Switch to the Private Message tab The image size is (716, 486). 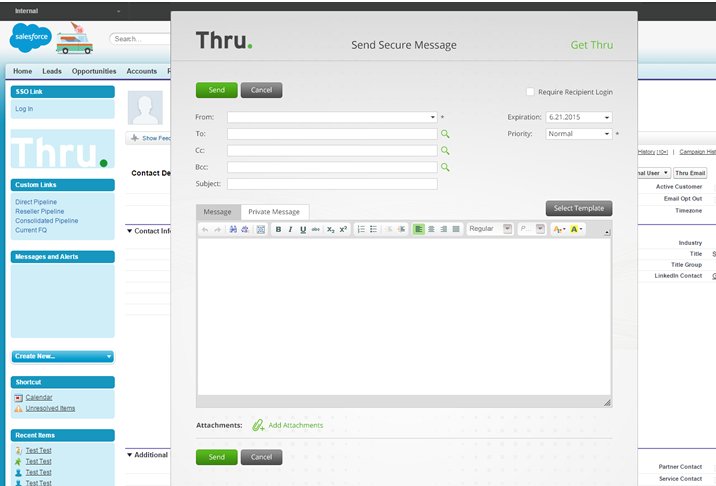pos(274,212)
